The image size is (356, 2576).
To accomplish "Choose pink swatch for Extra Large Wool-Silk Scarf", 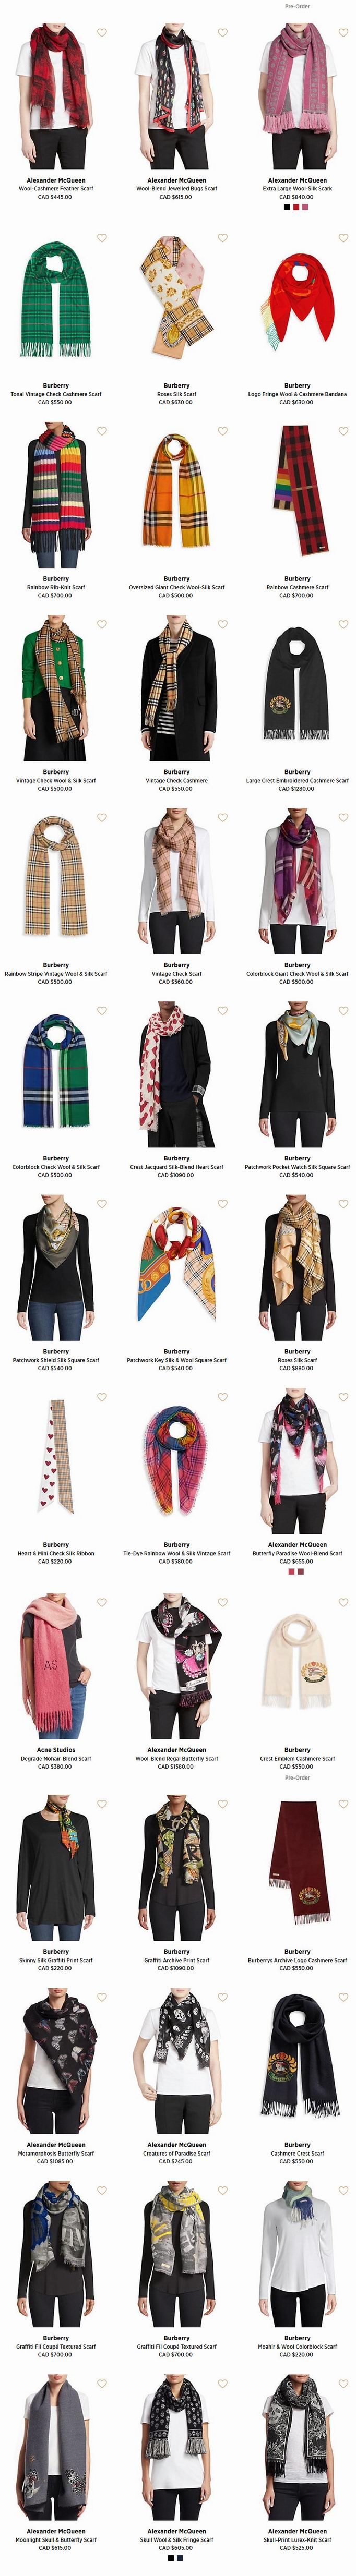I will click(x=306, y=207).
